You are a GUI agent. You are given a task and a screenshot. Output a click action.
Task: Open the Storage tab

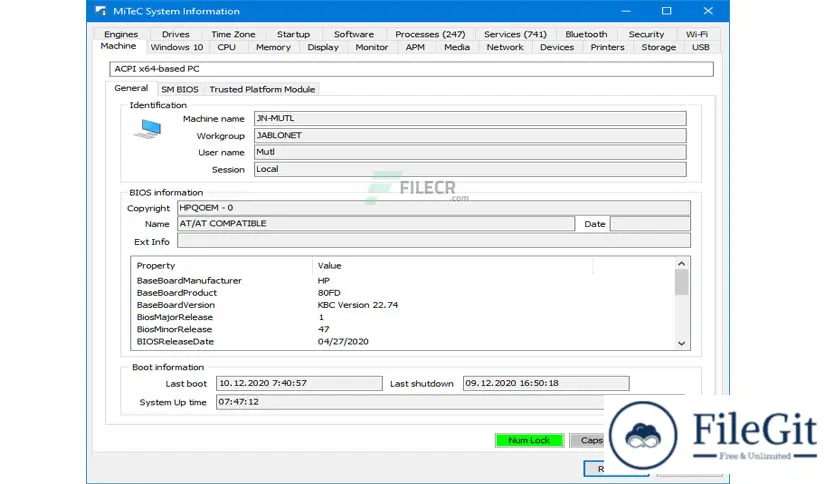pos(658,47)
